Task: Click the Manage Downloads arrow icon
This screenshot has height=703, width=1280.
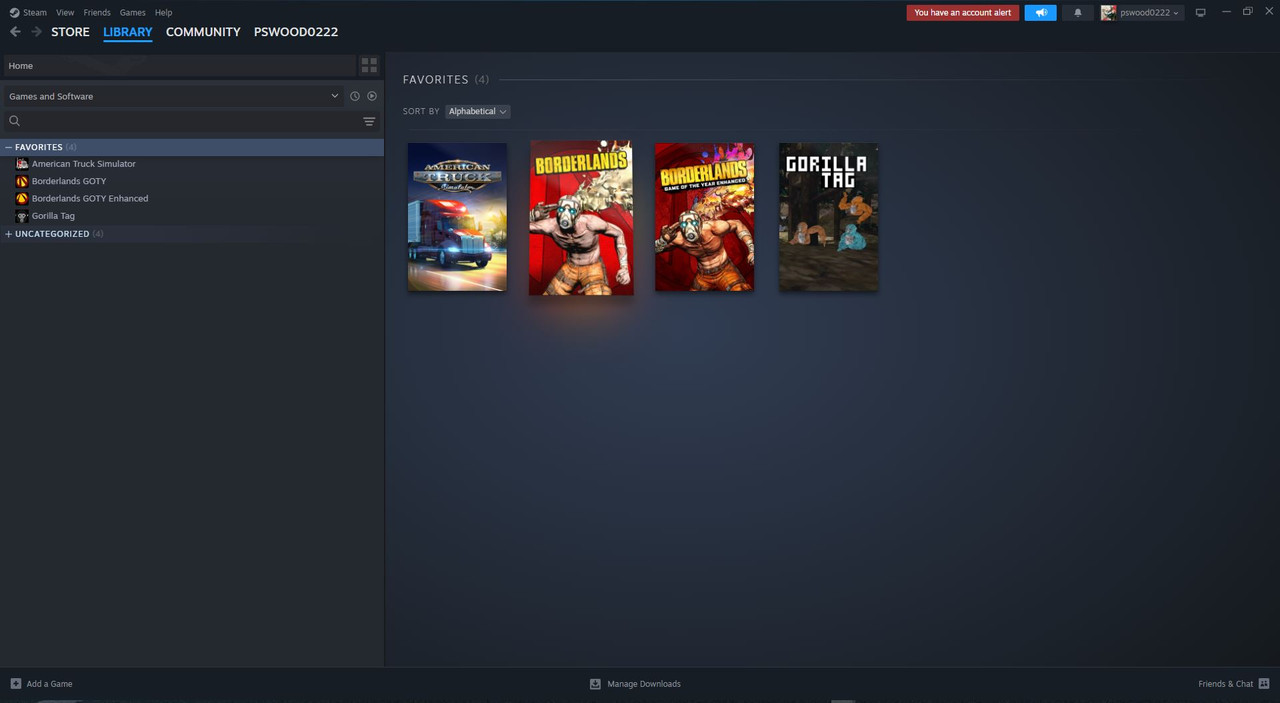Action: pyautogui.click(x=595, y=684)
